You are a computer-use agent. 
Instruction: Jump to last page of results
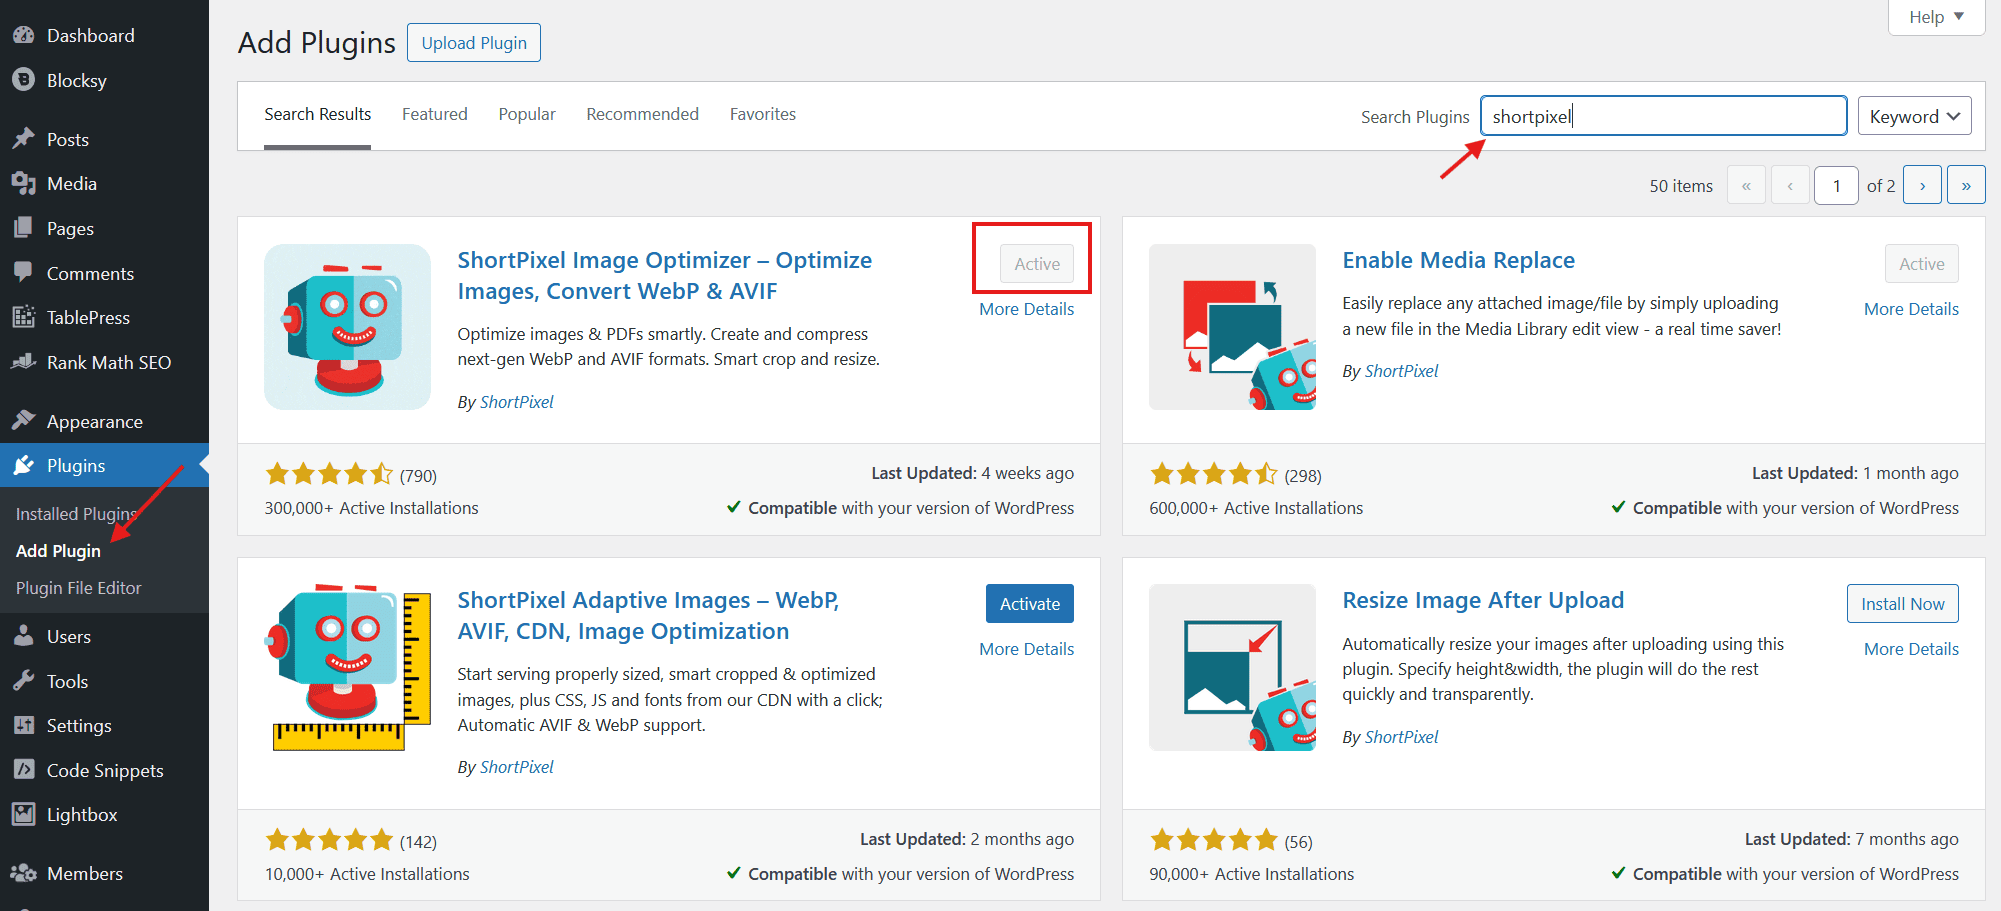tap(1966, 186)
